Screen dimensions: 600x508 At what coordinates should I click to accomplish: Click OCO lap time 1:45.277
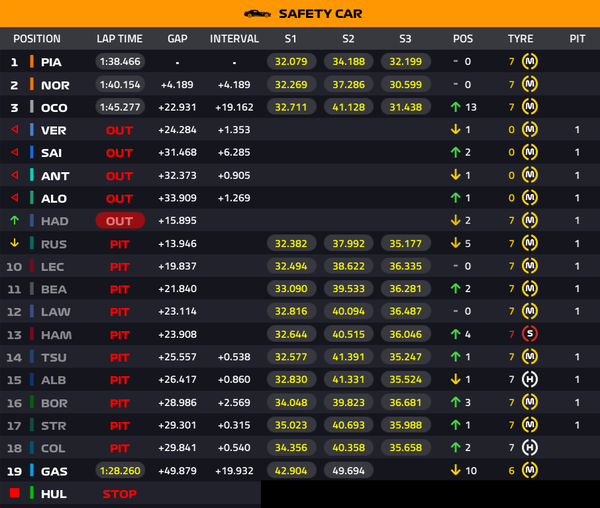(120, 107)
